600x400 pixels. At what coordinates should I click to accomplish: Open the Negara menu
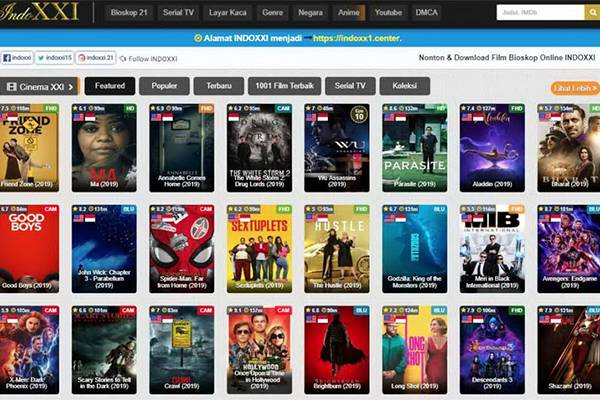pos(310,13)
